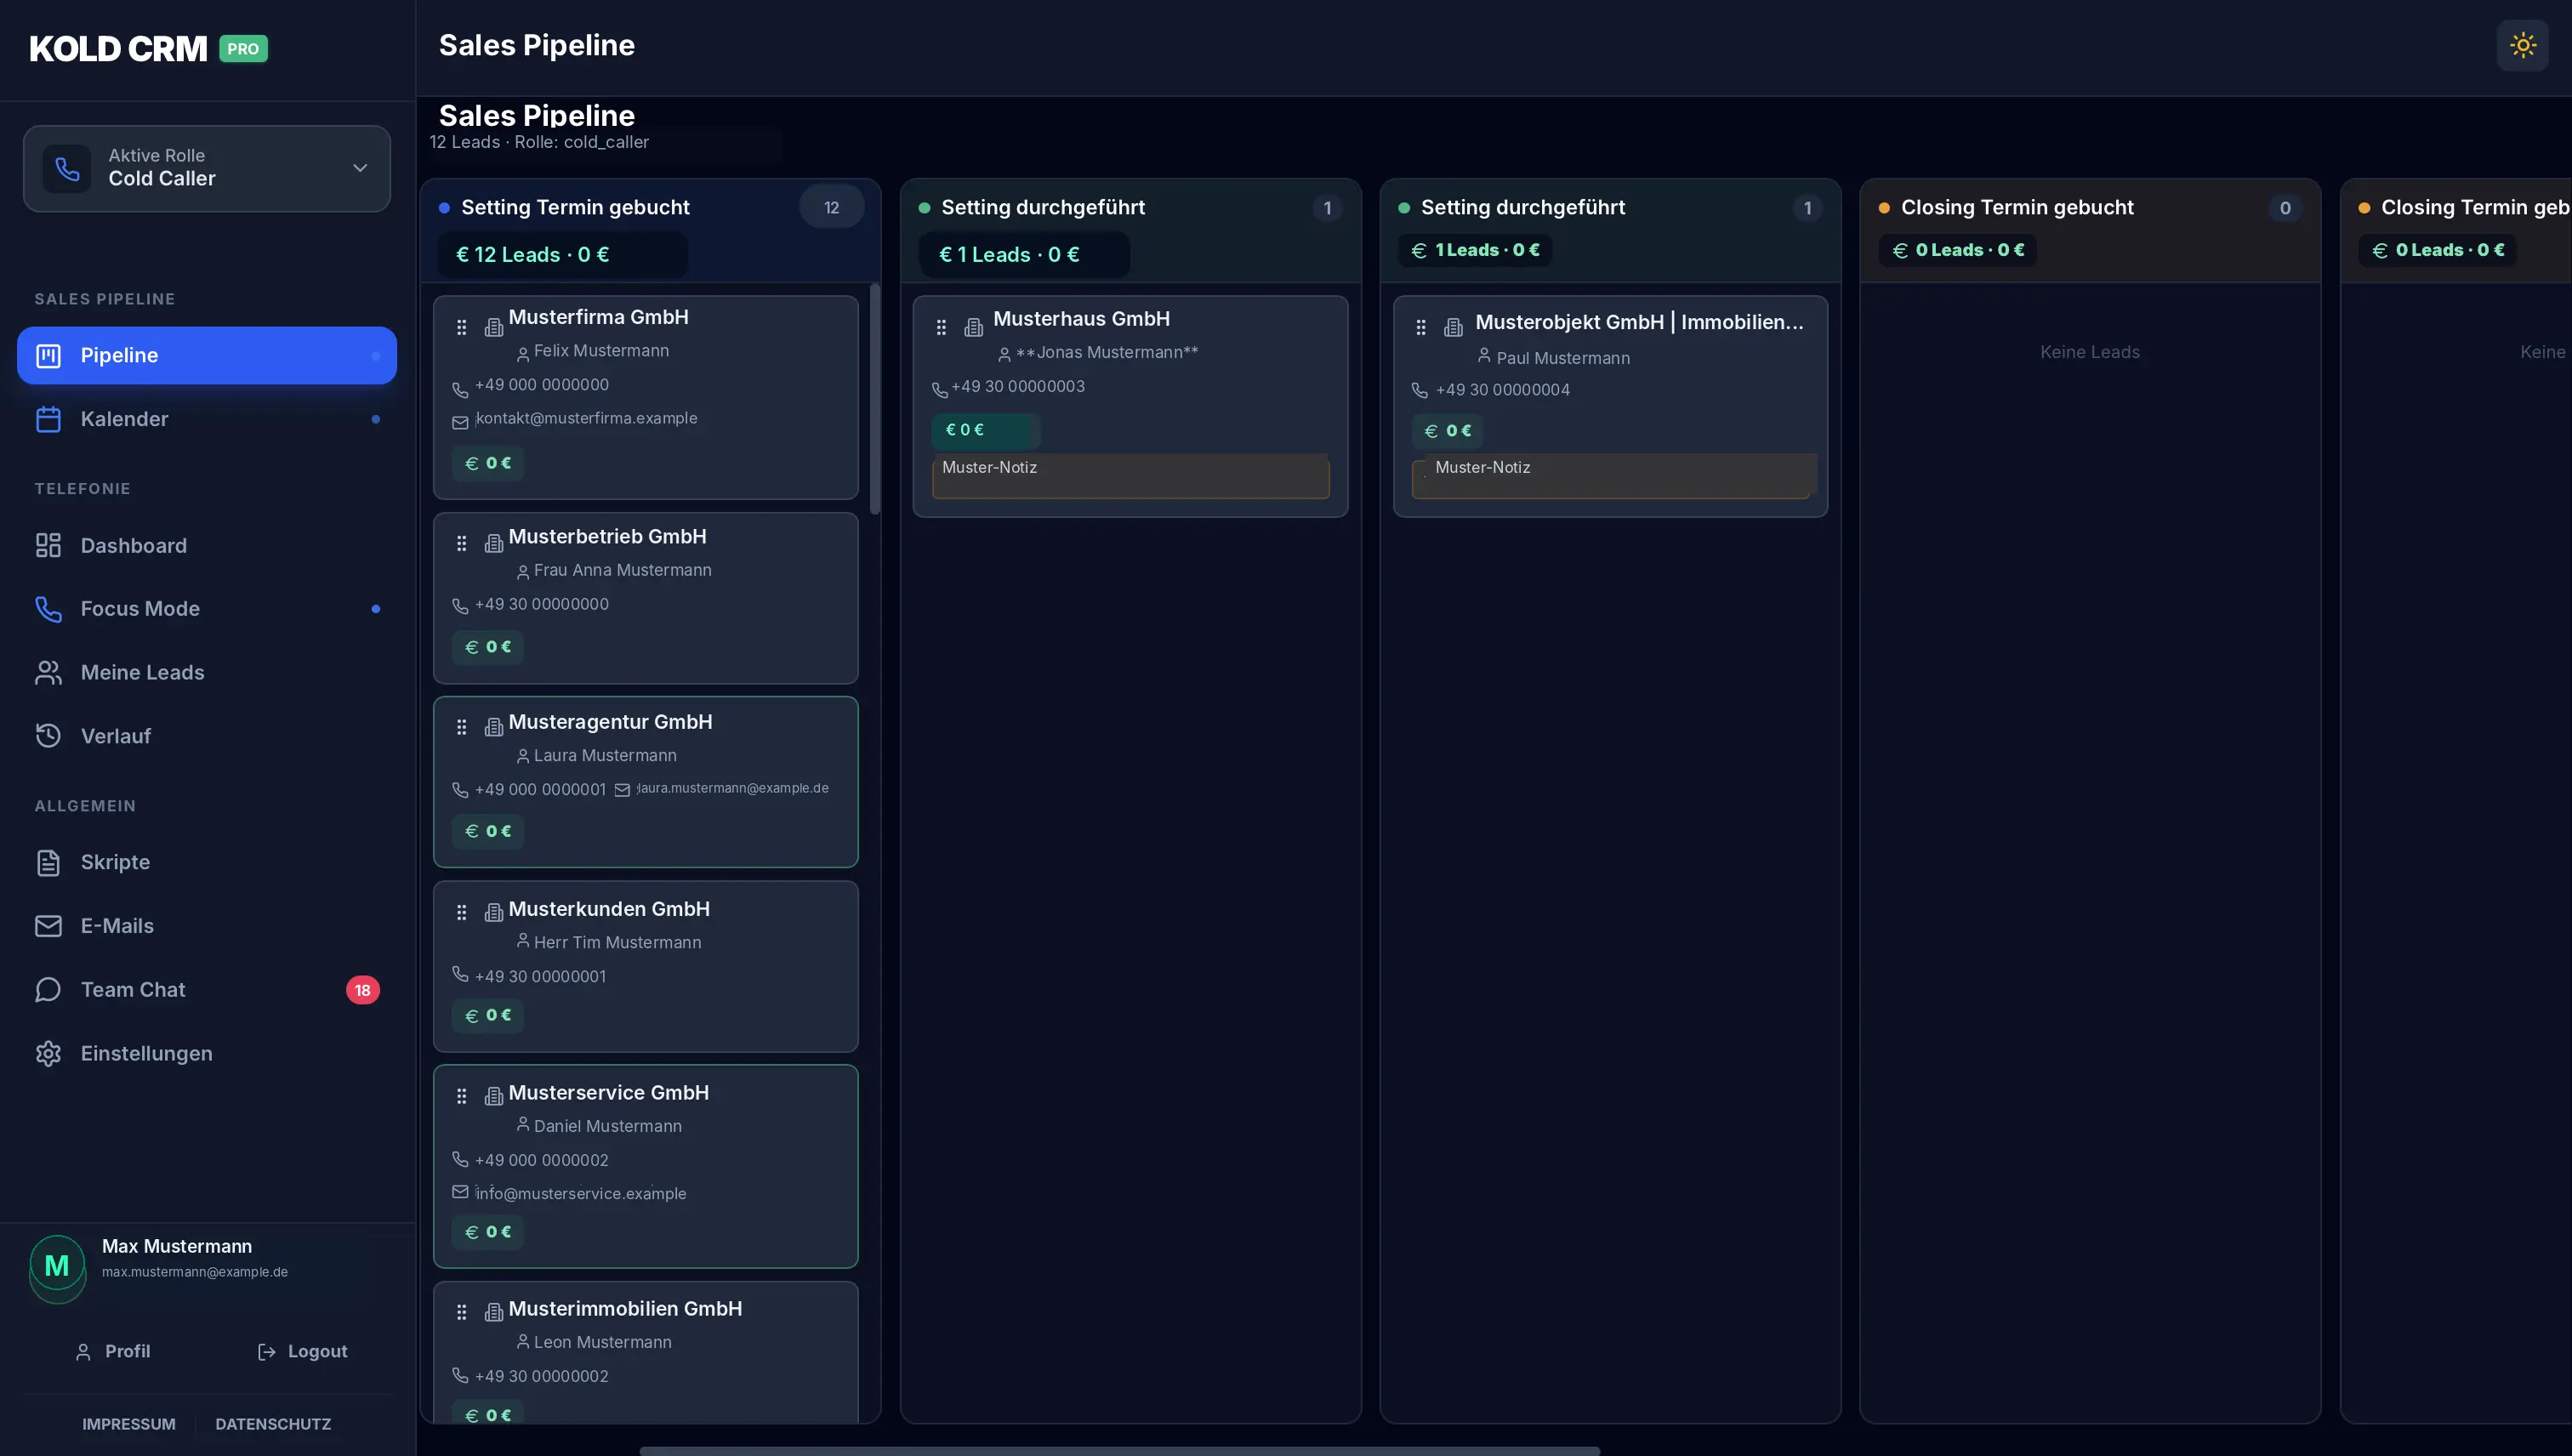The image size is (2572, 1456).
Task: Click the 12 count badge in Setting Termin gebucht
Action: (831, 208)
